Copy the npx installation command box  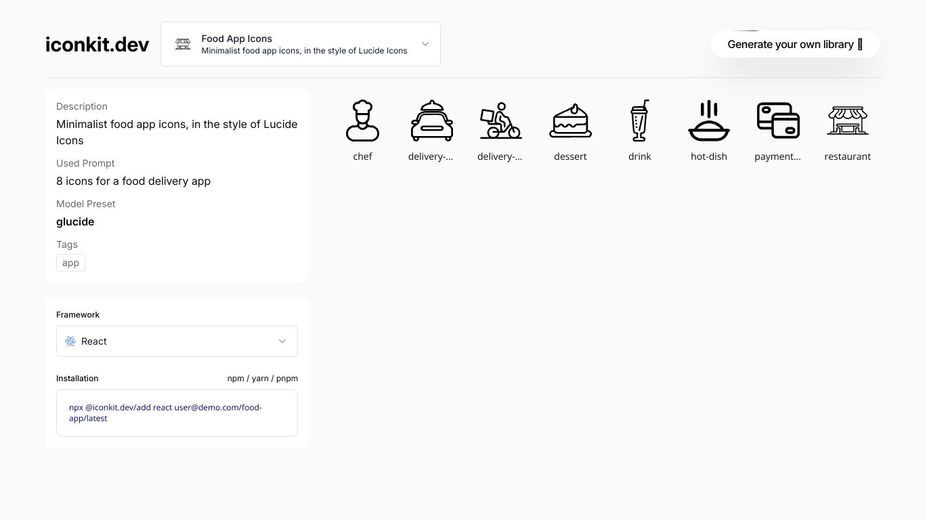tap(177, 413)
